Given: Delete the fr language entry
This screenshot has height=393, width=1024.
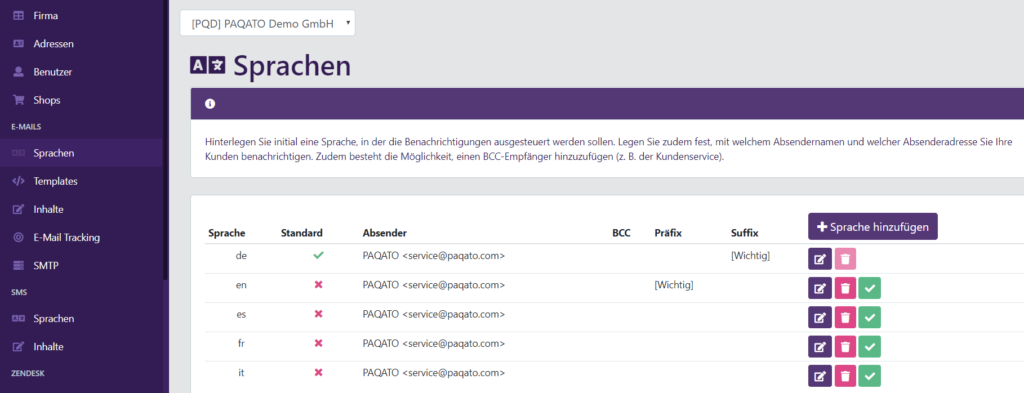Looking at the screenshot, I should pos(845,347).
